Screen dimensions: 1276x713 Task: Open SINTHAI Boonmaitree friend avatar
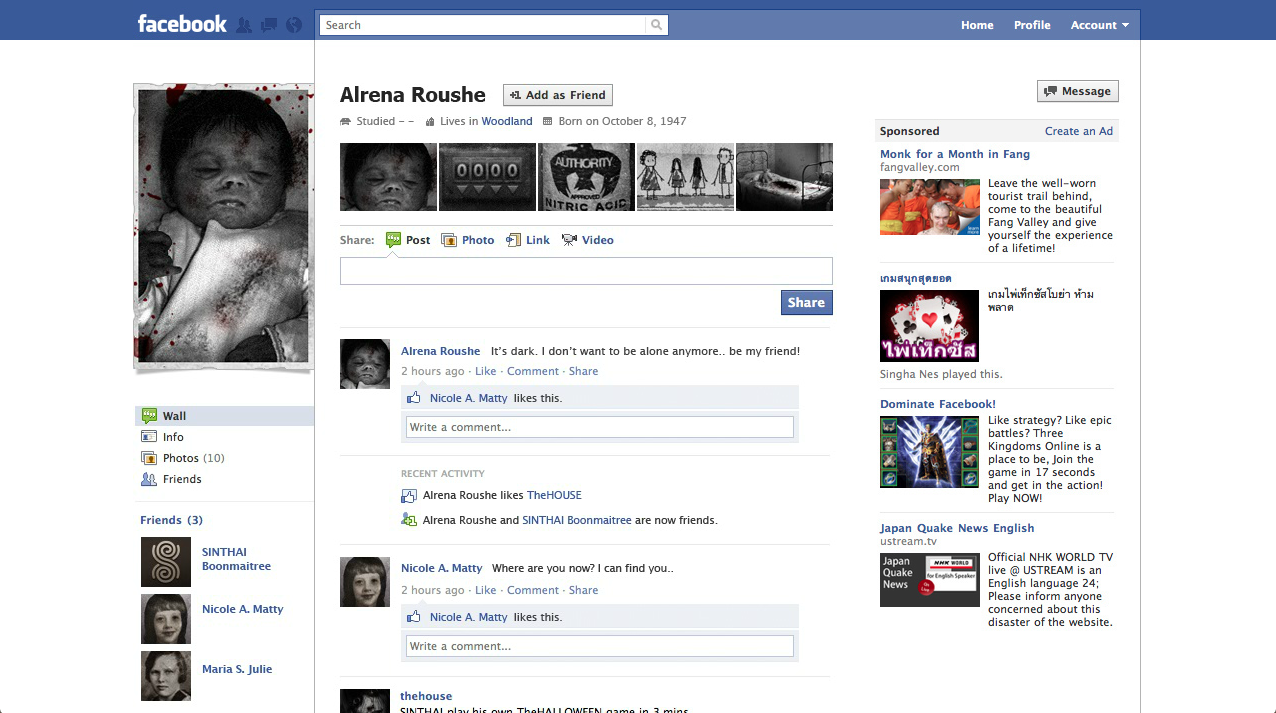click(x=166, y=562)
